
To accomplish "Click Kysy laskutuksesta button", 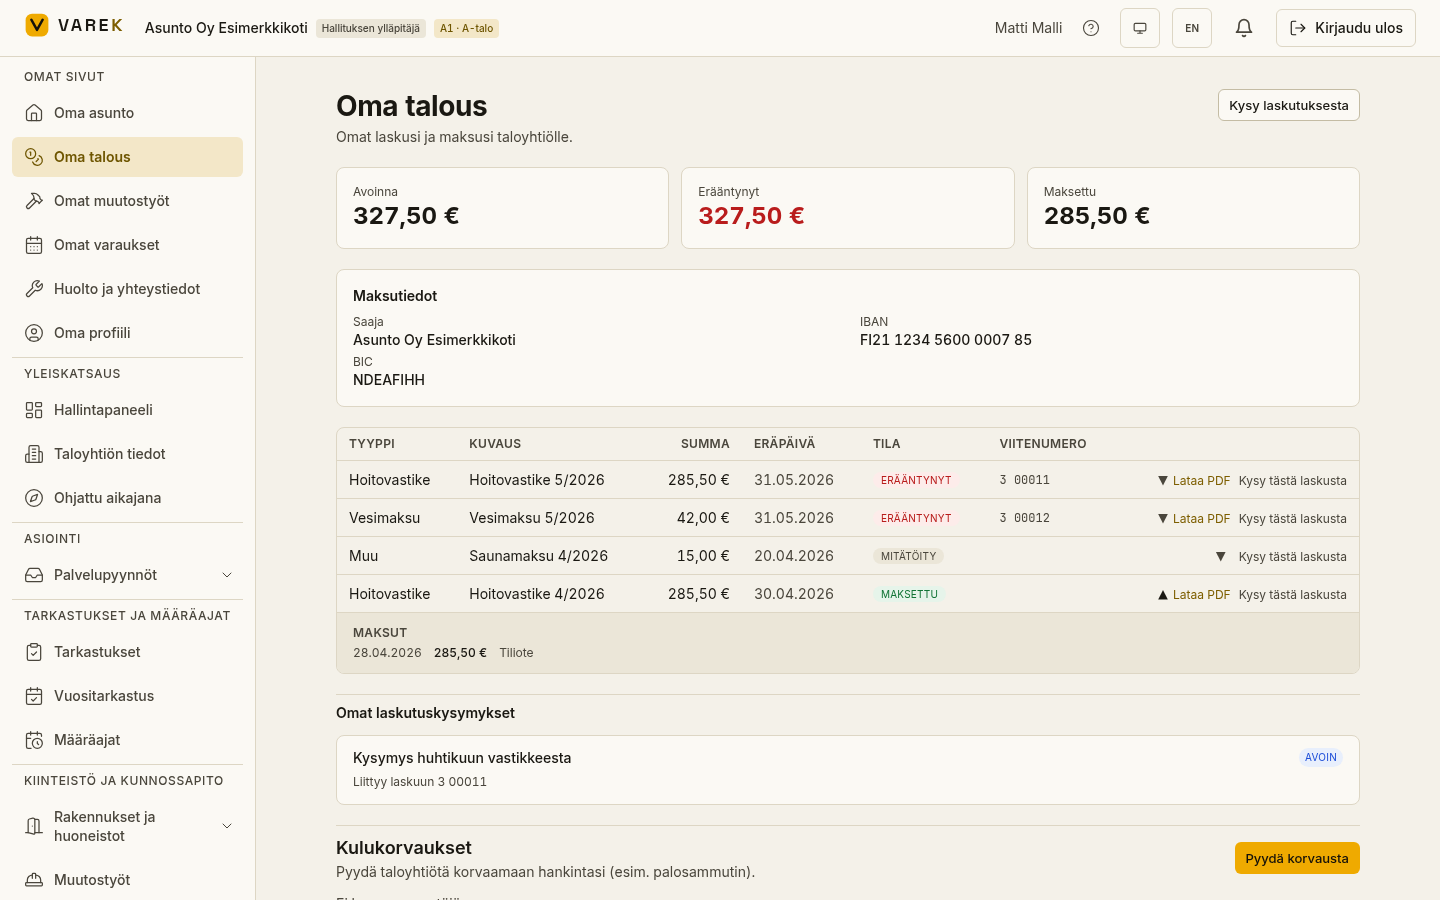I will click(1289, 105).
